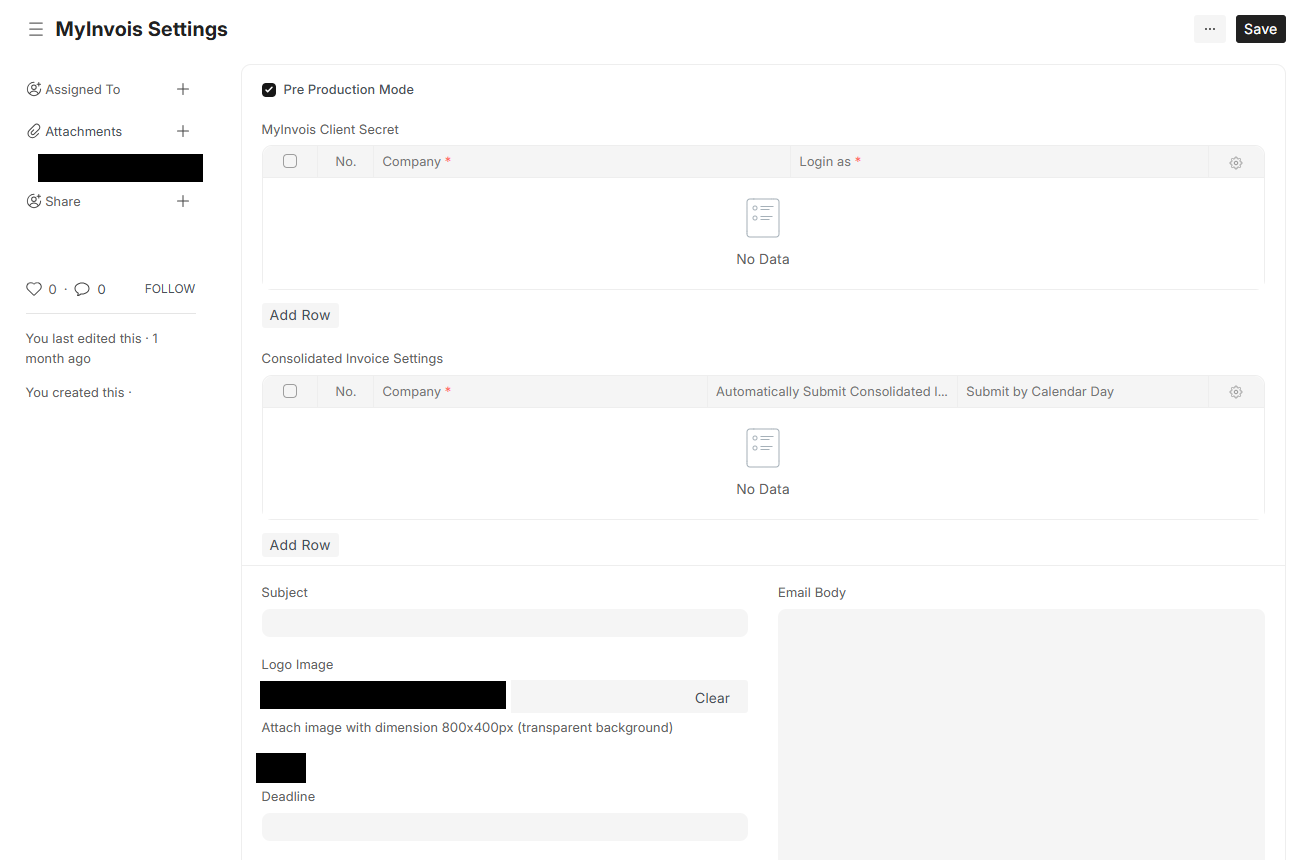Open Consolidated Invoice Settings table gear icon

1236,392
